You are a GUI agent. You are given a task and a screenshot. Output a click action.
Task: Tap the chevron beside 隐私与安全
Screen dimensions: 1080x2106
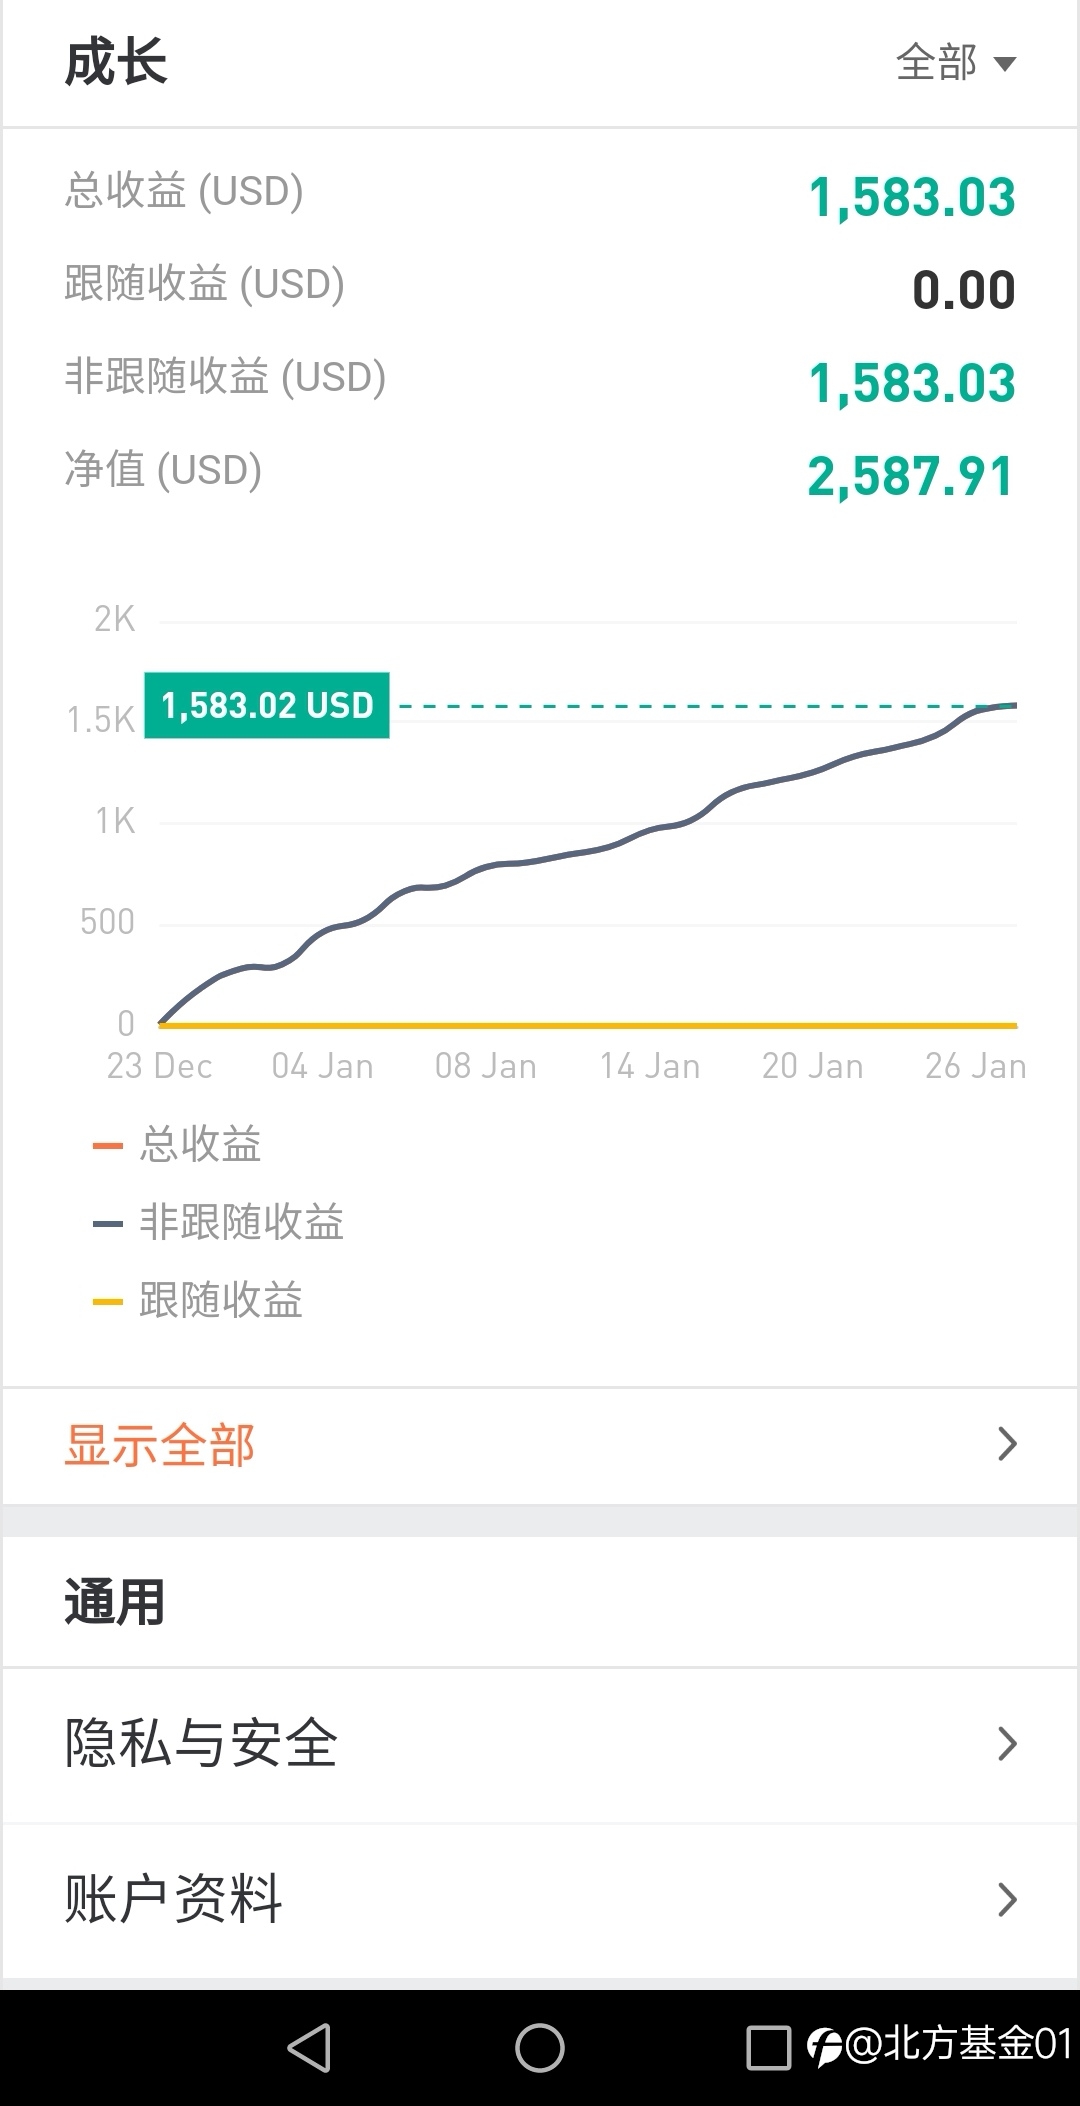click(1007, 1744)
